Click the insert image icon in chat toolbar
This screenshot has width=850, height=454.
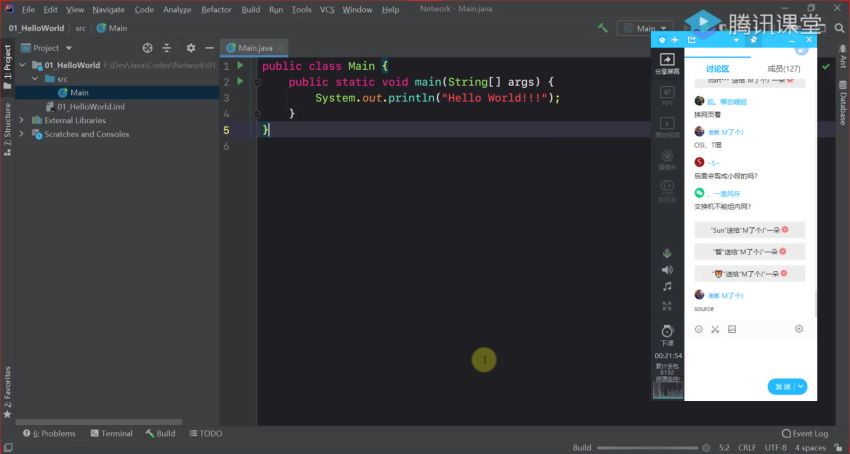point(732,329)
